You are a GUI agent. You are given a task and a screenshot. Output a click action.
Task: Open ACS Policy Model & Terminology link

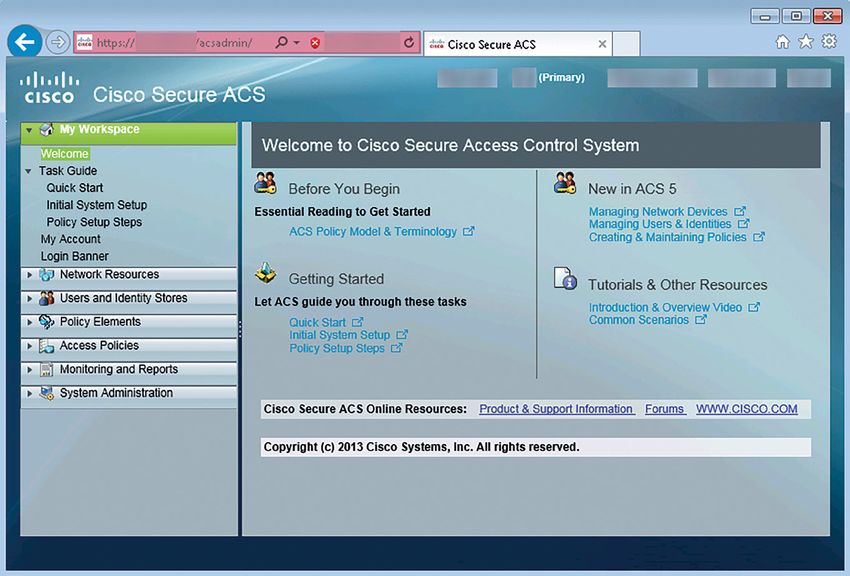373,231
